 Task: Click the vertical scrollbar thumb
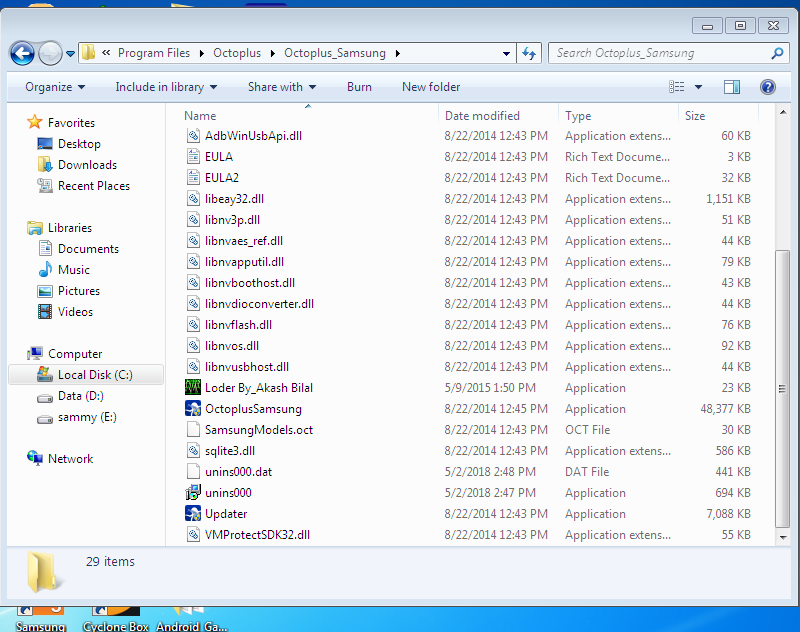tap(782, 389)
